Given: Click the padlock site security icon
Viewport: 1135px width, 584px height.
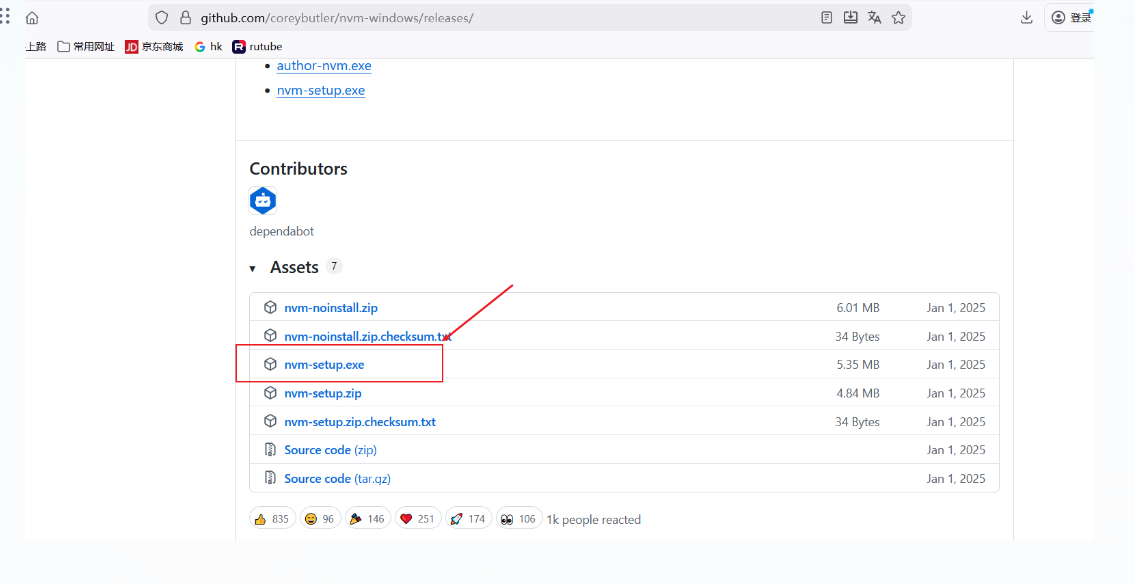Looking at the screenshot, I should 185,18.
